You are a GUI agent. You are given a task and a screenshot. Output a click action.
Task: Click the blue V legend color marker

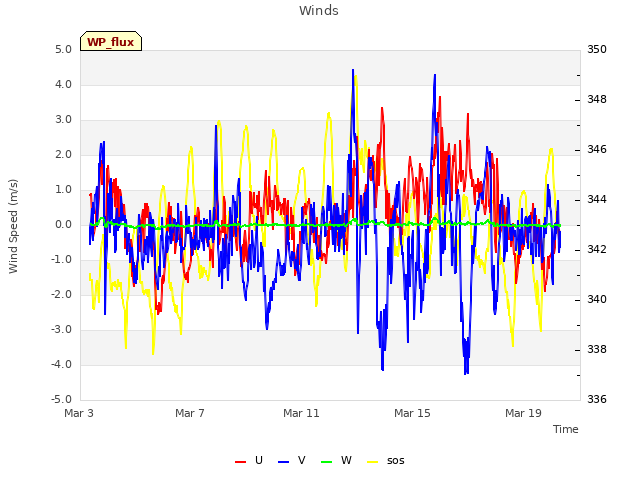(x=283, y=462)
